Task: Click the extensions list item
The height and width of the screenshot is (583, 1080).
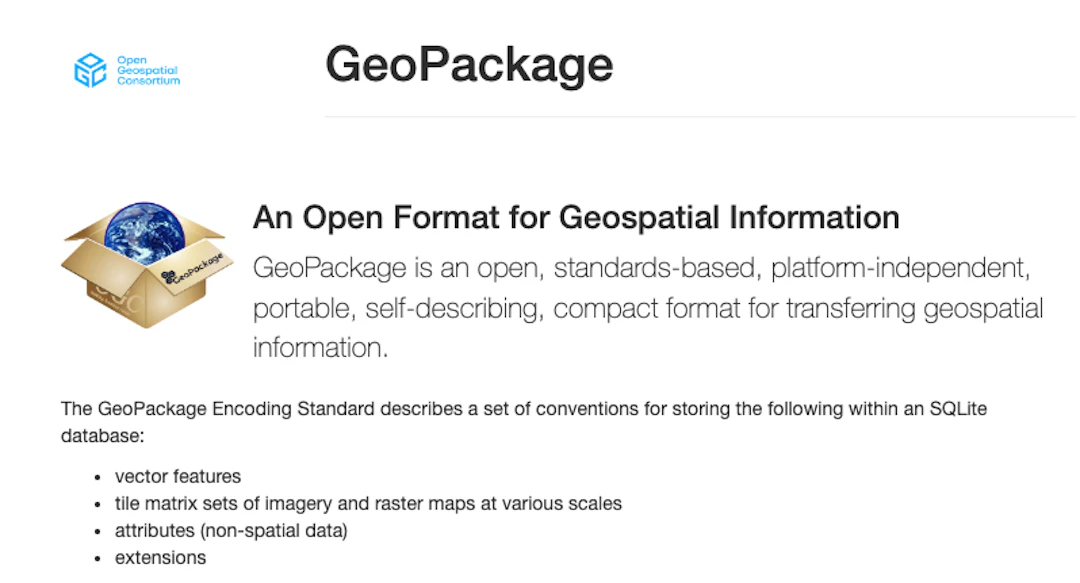Action: [160, 558]
